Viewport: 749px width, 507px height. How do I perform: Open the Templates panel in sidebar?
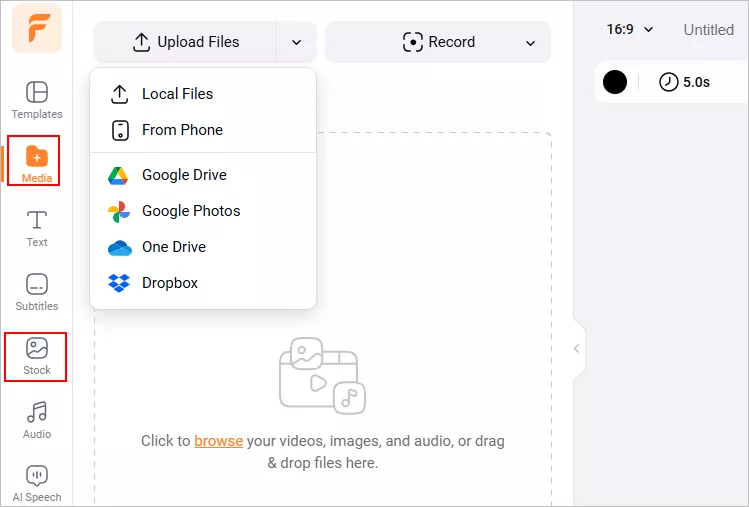(37, 100)
